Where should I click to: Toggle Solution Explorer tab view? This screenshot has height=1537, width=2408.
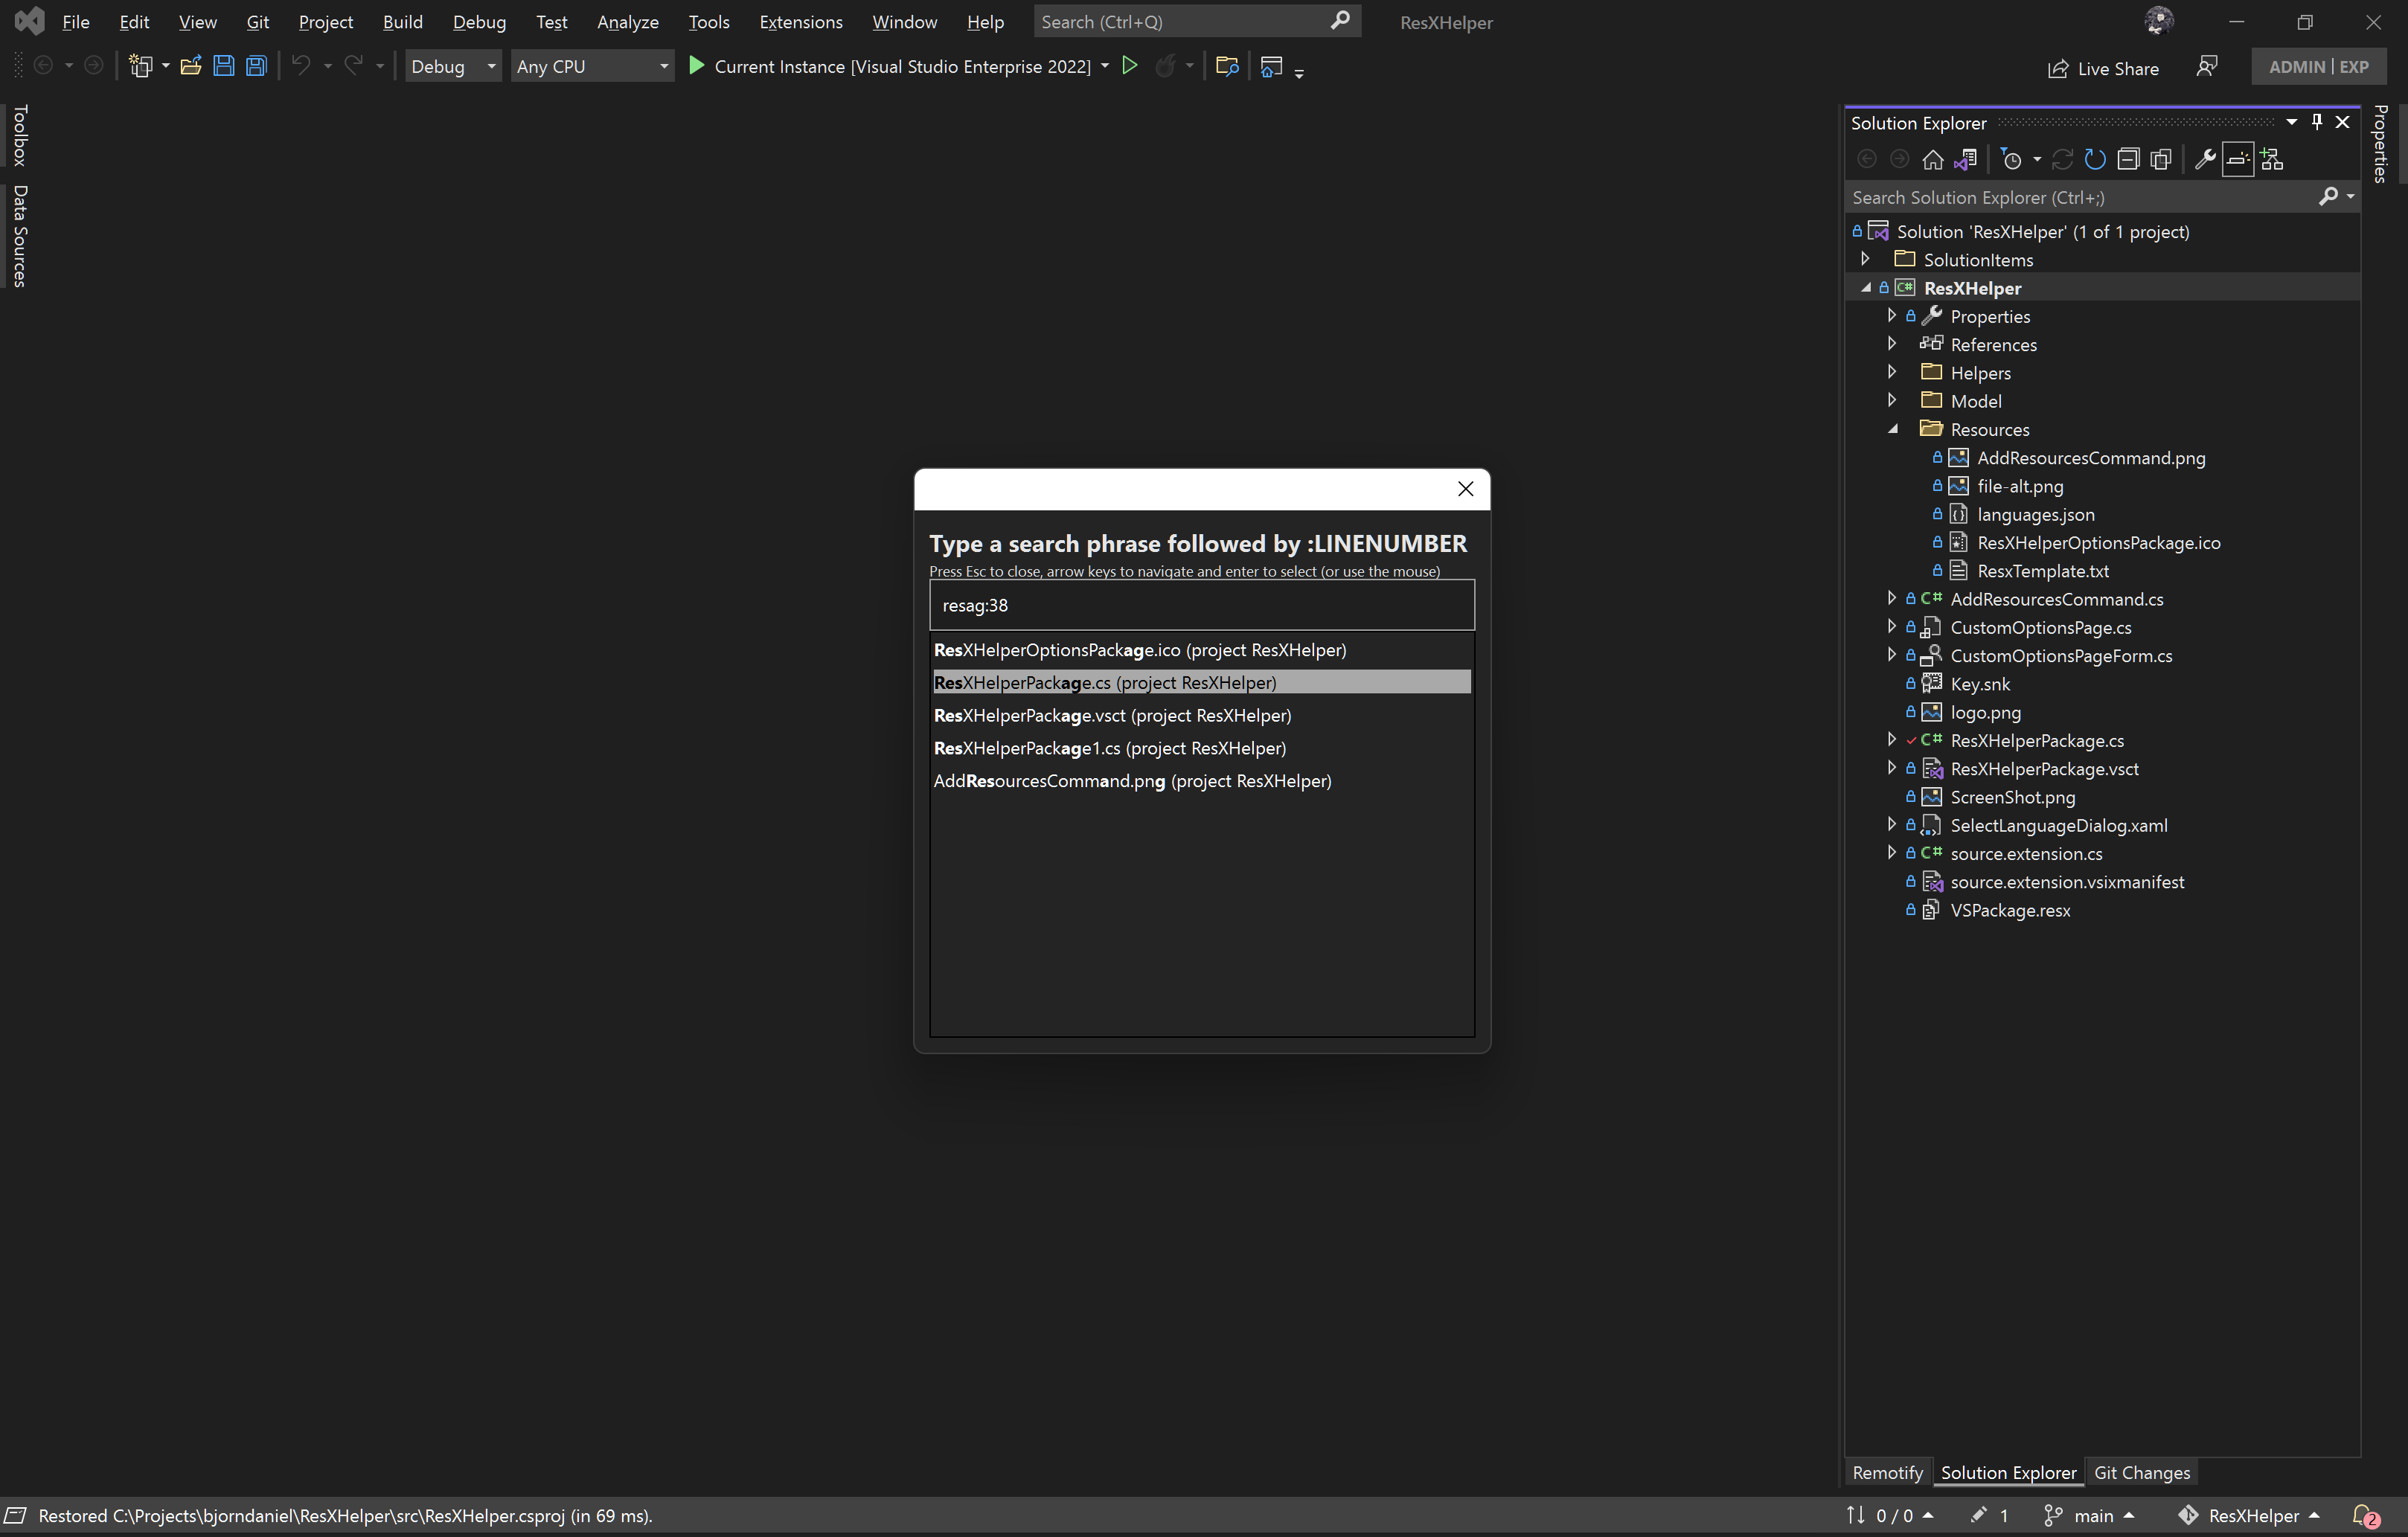2008,1470
